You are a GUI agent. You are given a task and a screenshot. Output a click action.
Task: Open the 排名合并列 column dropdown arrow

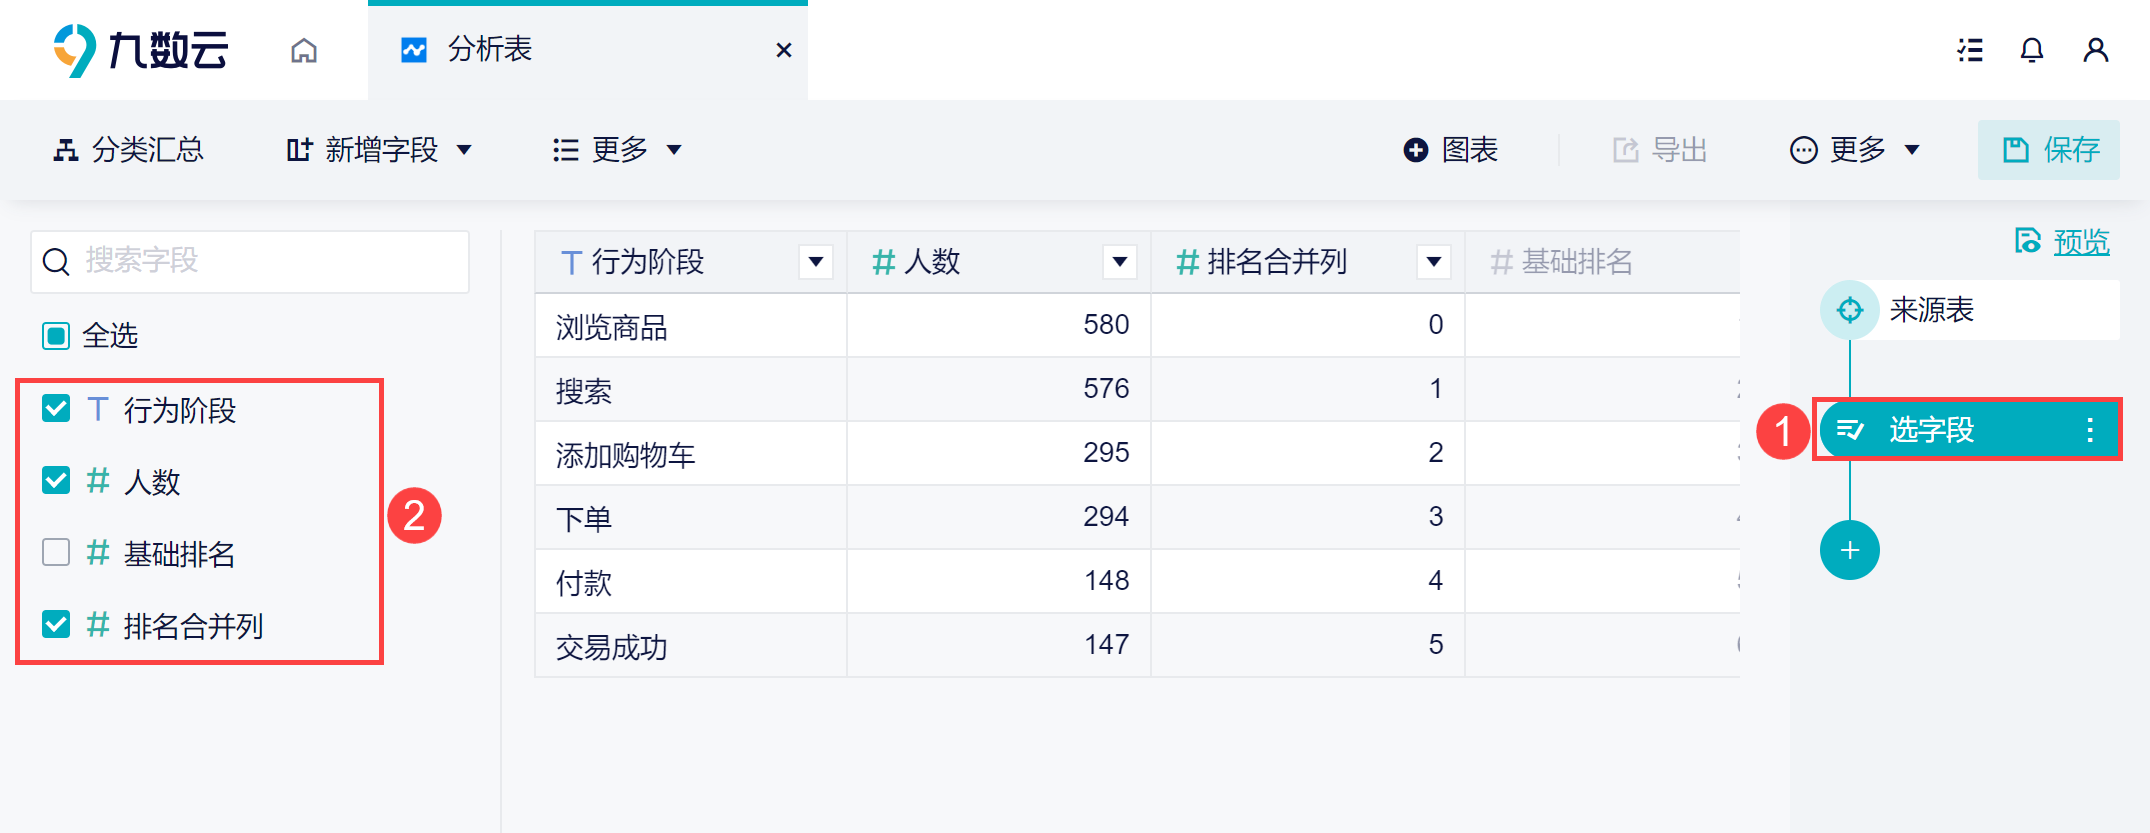coord(1434,262)
